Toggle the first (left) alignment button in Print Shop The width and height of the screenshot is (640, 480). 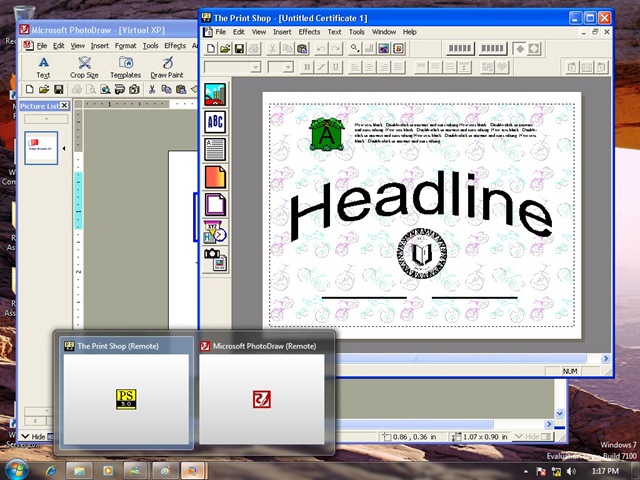(355, 67)
